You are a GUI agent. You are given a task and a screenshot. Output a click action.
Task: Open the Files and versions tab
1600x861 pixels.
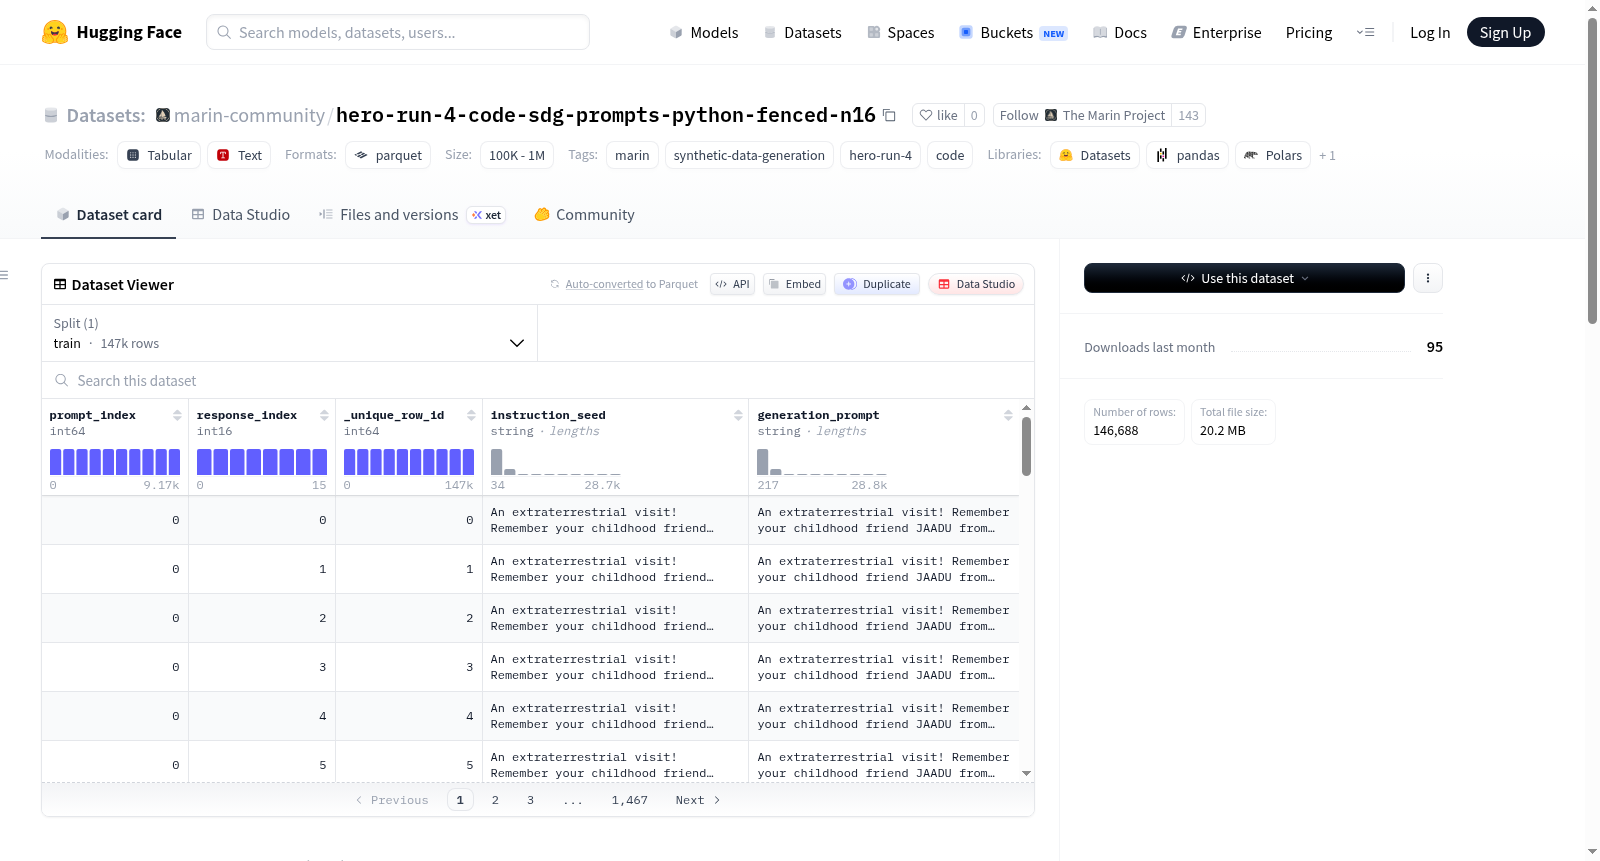411,214
